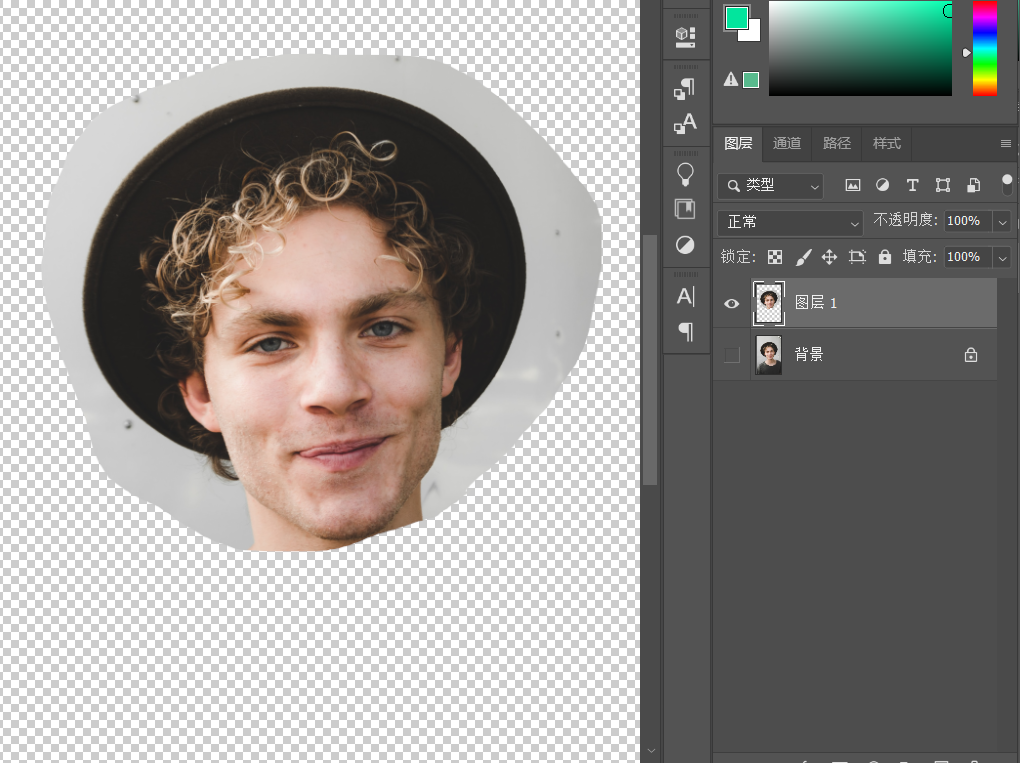Filter layers by shape type
Viewport: 1020px width, 763px height.
(943, 185)
